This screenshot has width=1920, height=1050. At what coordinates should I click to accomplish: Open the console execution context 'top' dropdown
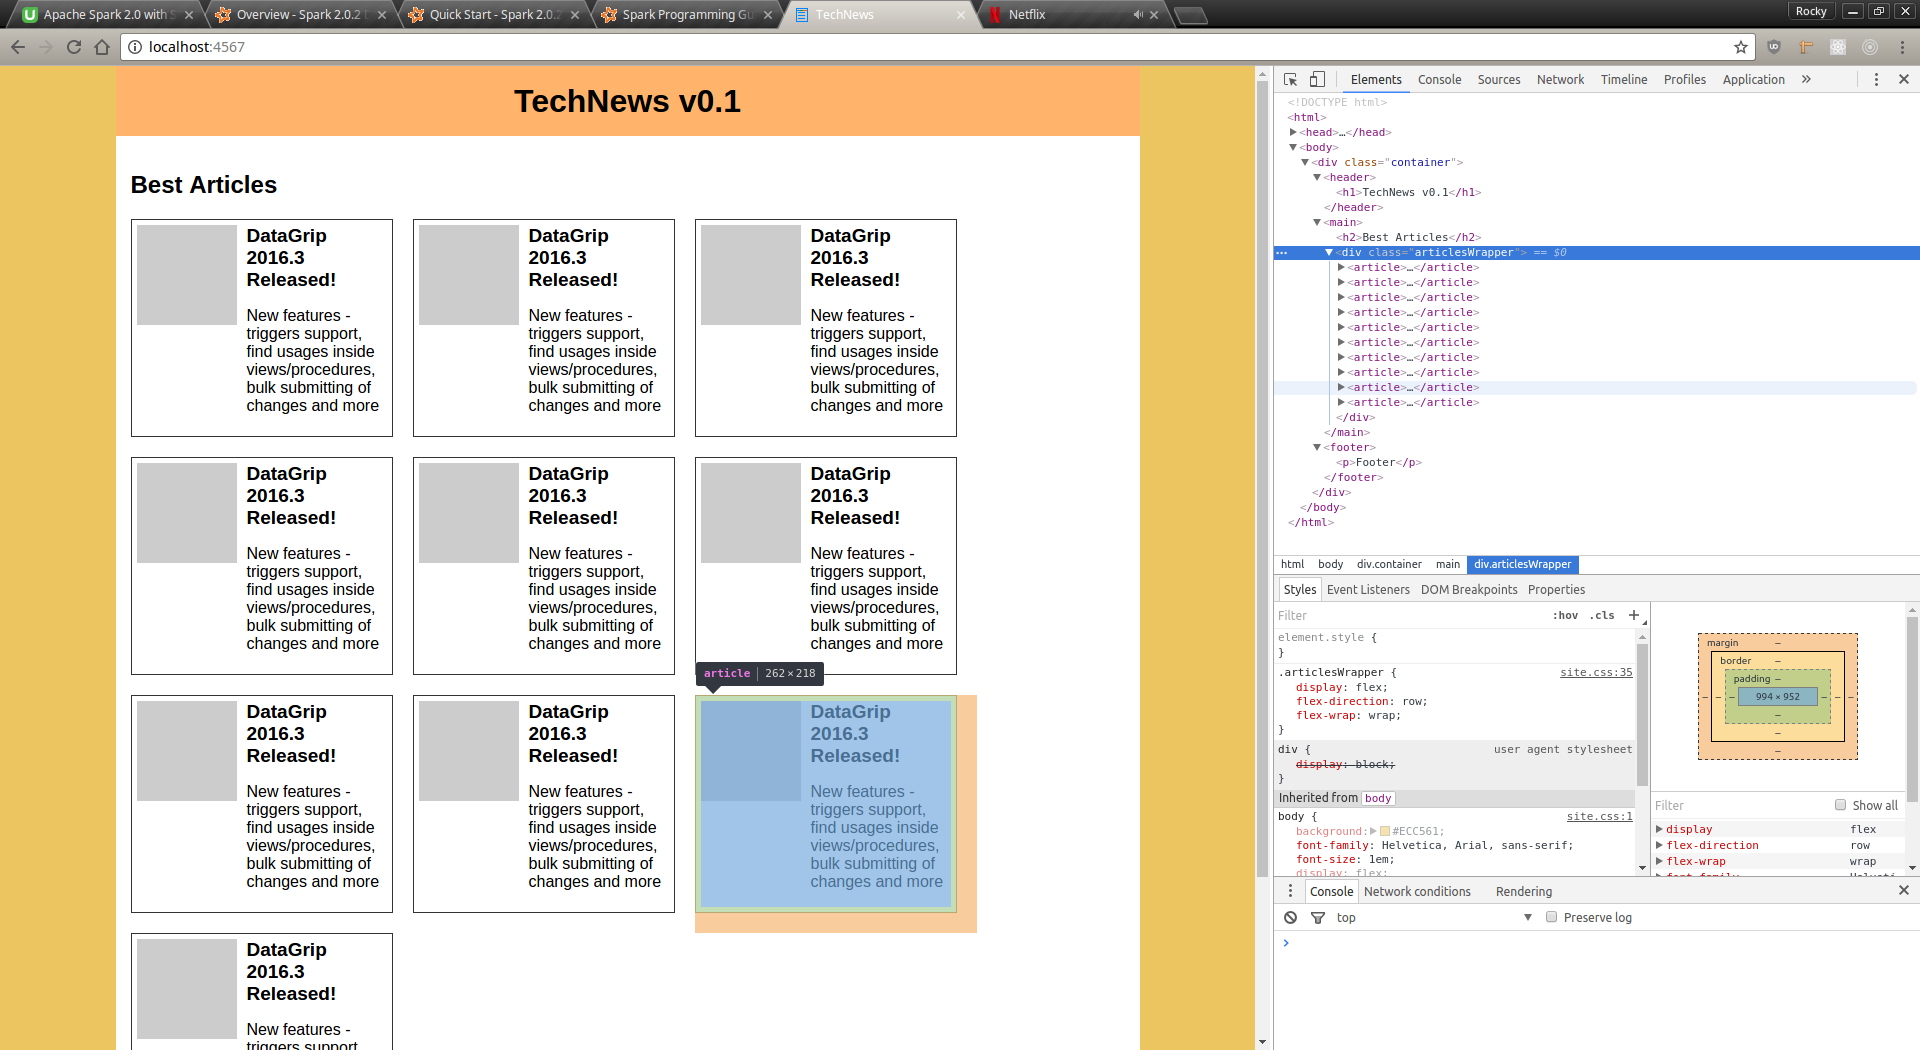pos(1433,917)
